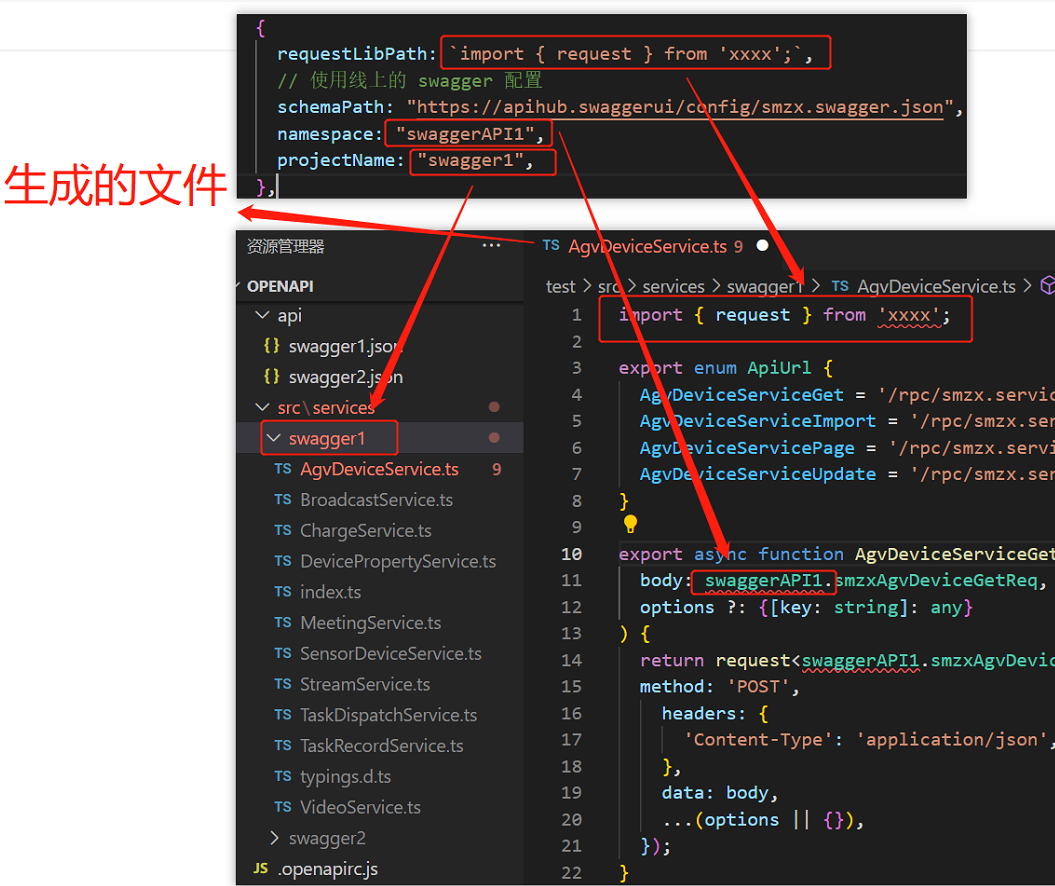Viewport: 1055px width, 886px height.
Task: Select the AgvDeviceService.ts editor tab
Action: (647, 246)
